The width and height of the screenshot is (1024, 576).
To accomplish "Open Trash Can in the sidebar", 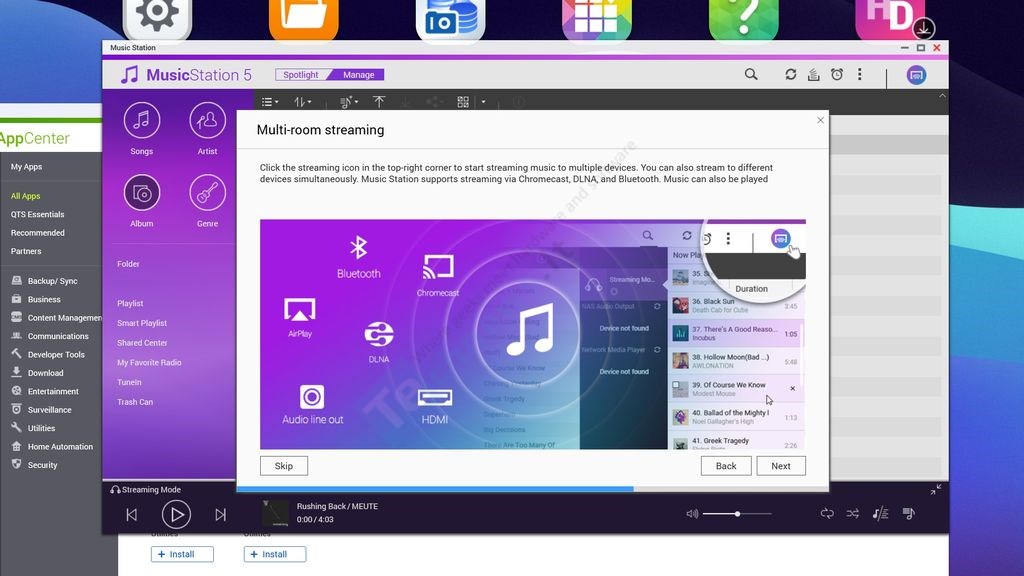I will (x=135, y=402).
